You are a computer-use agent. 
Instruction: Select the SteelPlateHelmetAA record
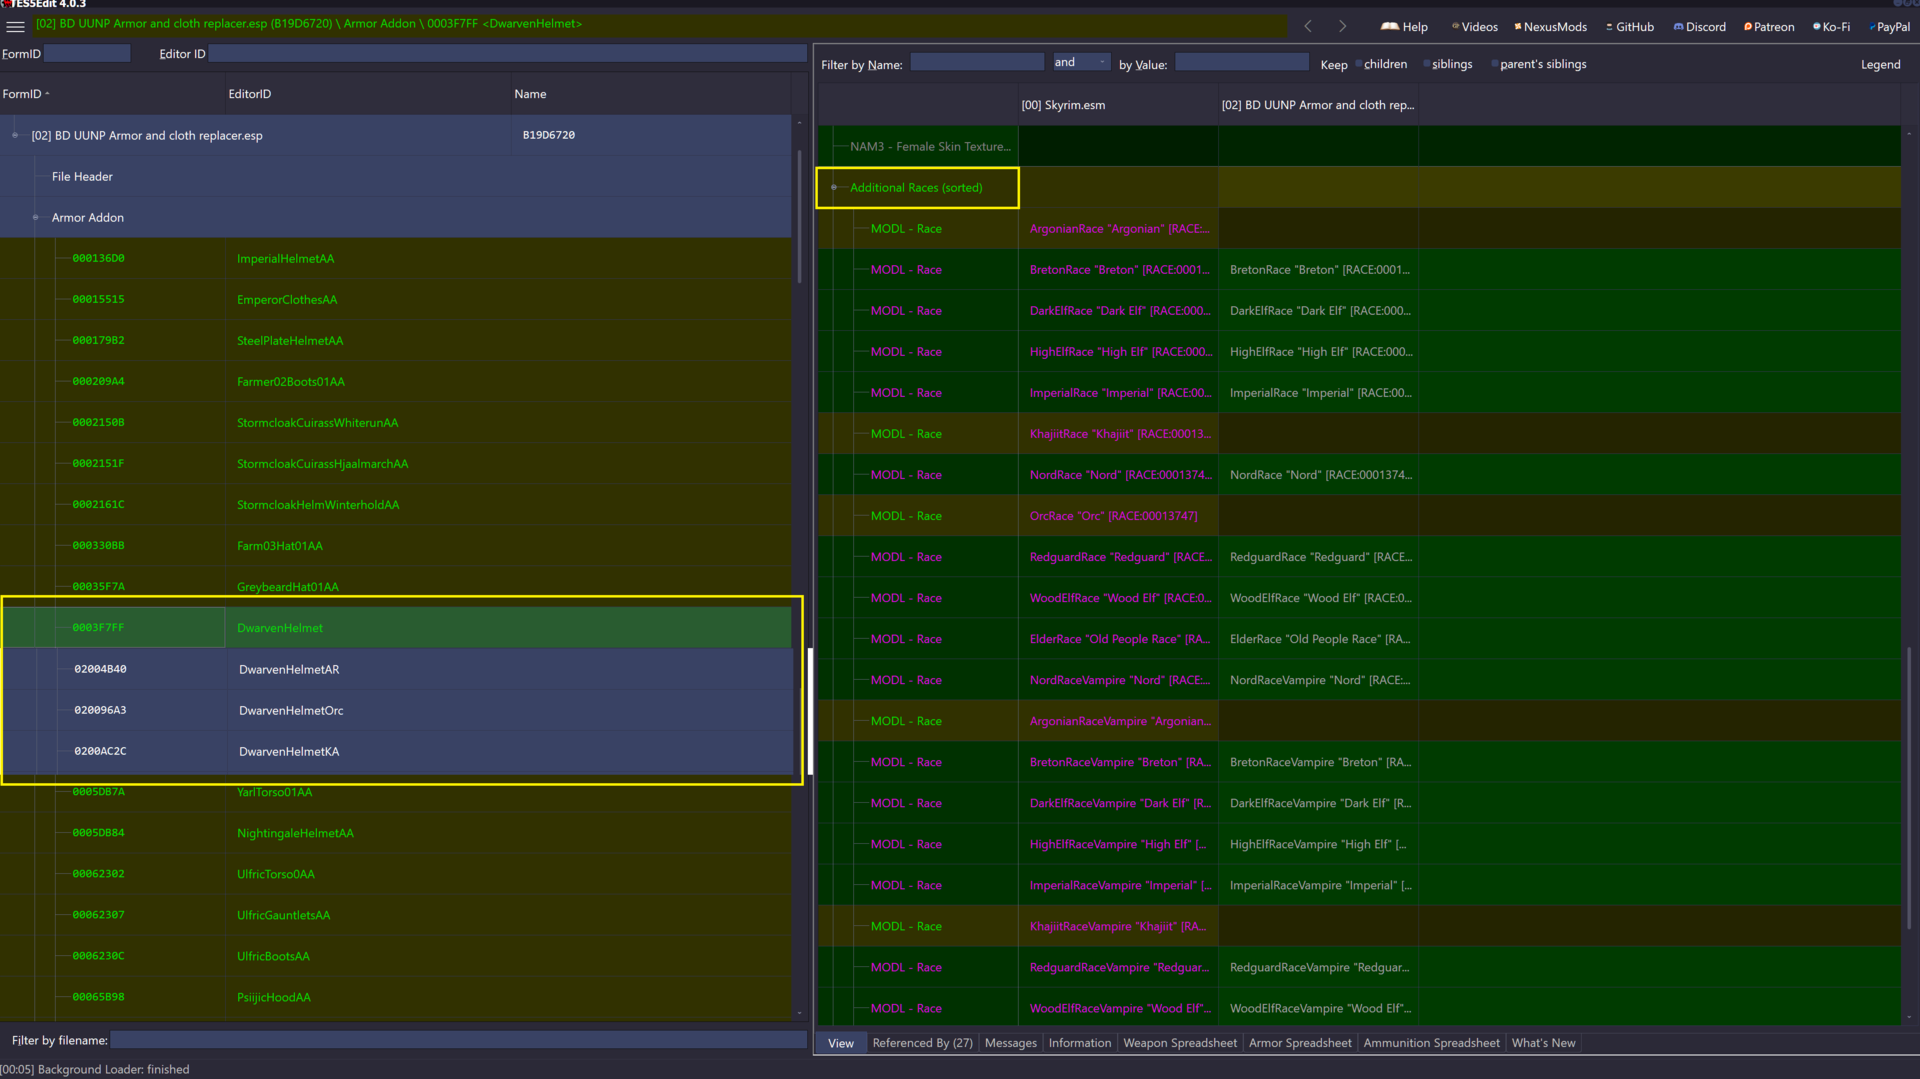coord(395,340)
